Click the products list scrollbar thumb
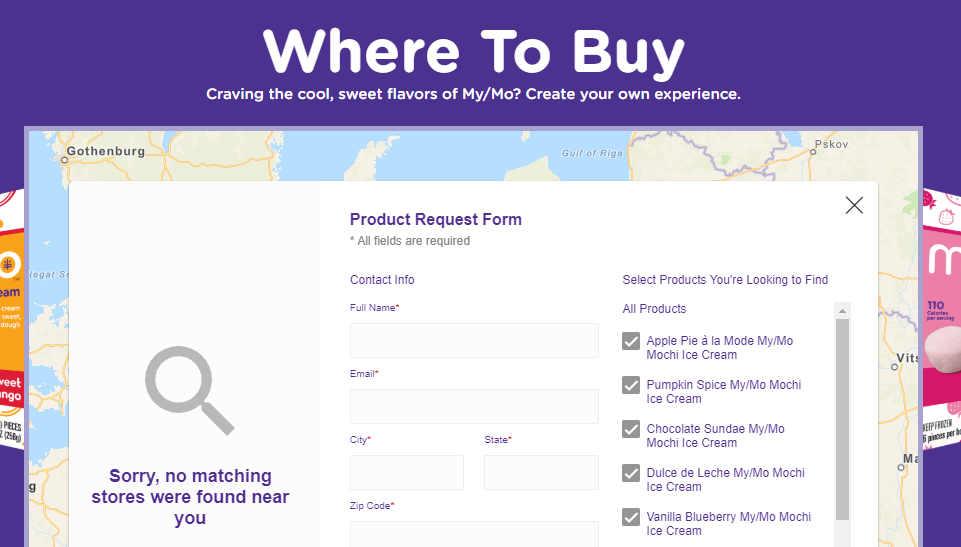961x547 pixels. click(x=843, y=420)
